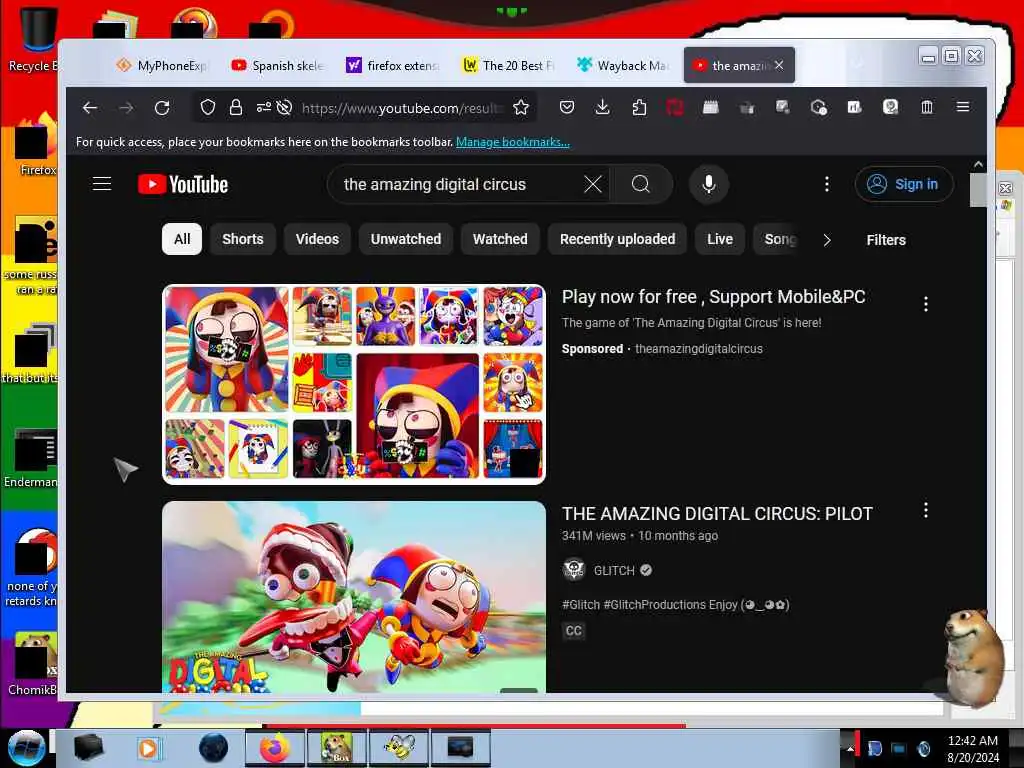Select the Live filter chip

(720, 239)
